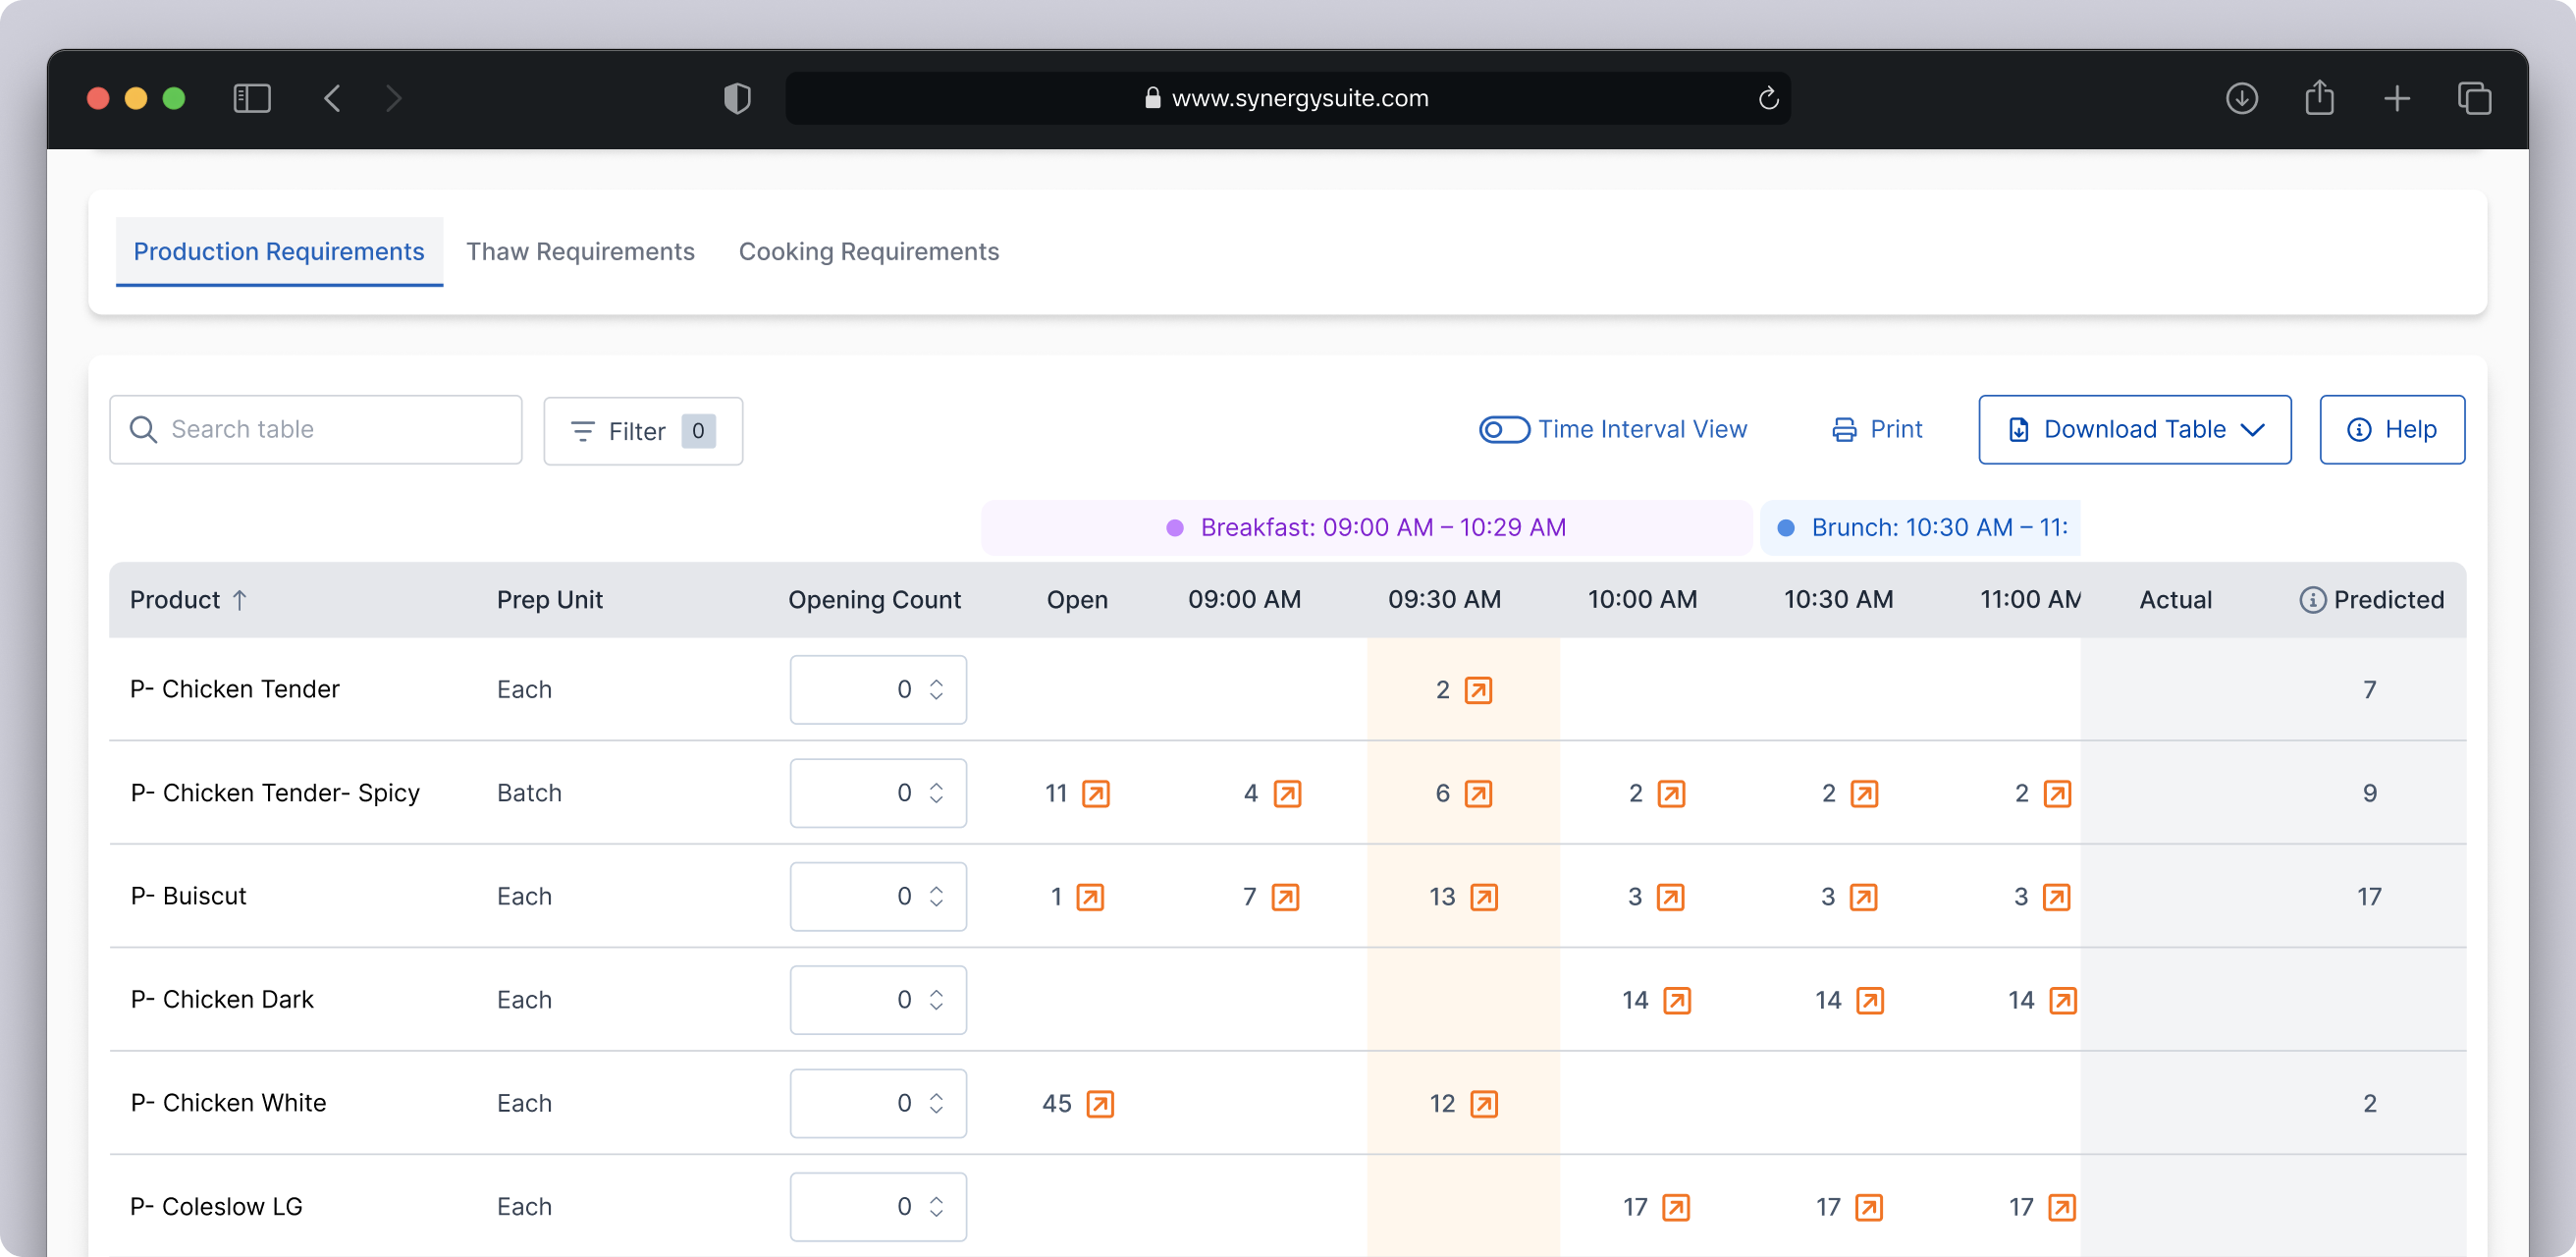Click the Actual column header
The width and height of the screenshot is (2576, 1257).
[x=2175, y=600]
